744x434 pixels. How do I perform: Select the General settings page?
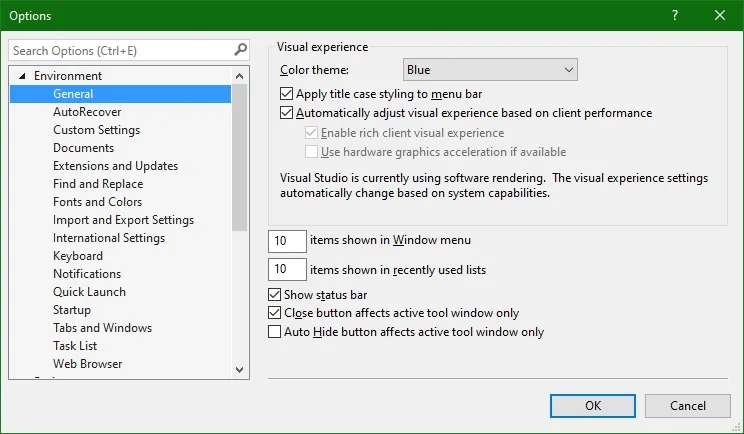click(121, 94)
